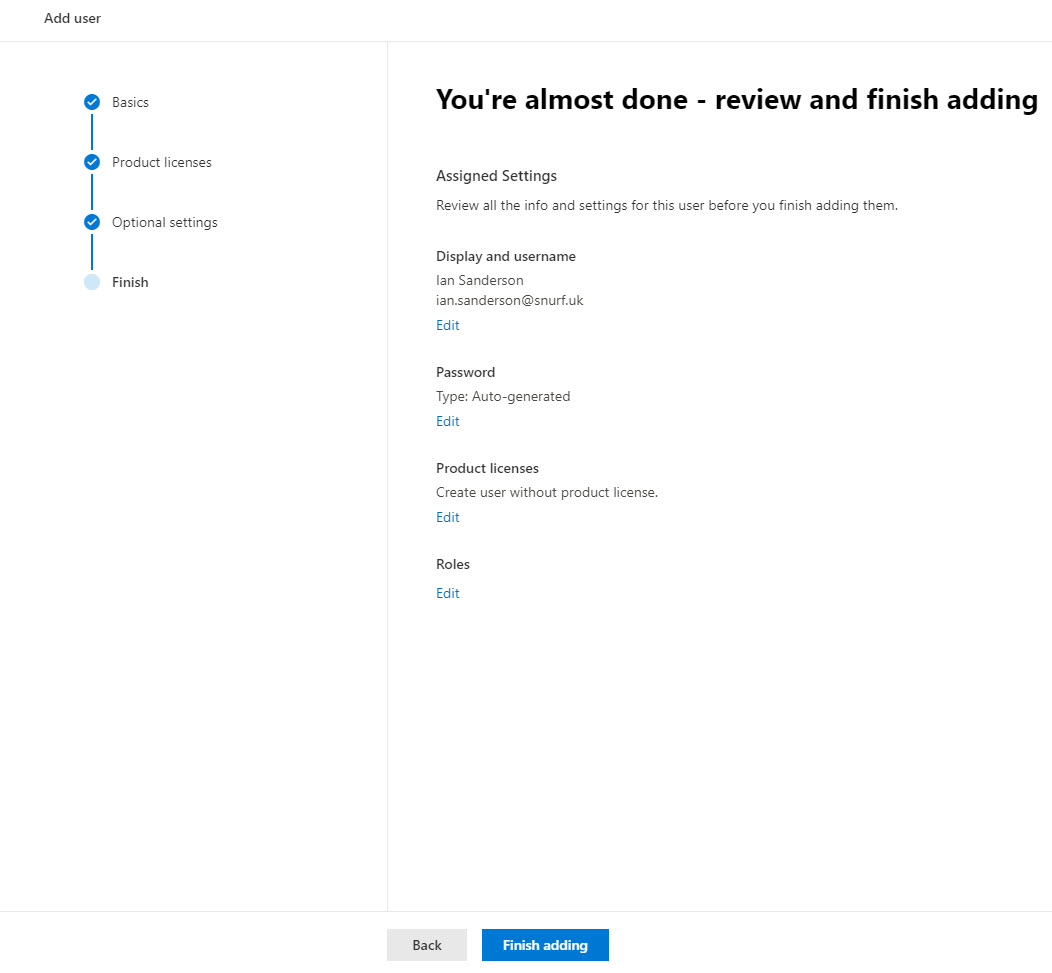Click the review and finish adding heading
1052x973 pixels.
736,99
